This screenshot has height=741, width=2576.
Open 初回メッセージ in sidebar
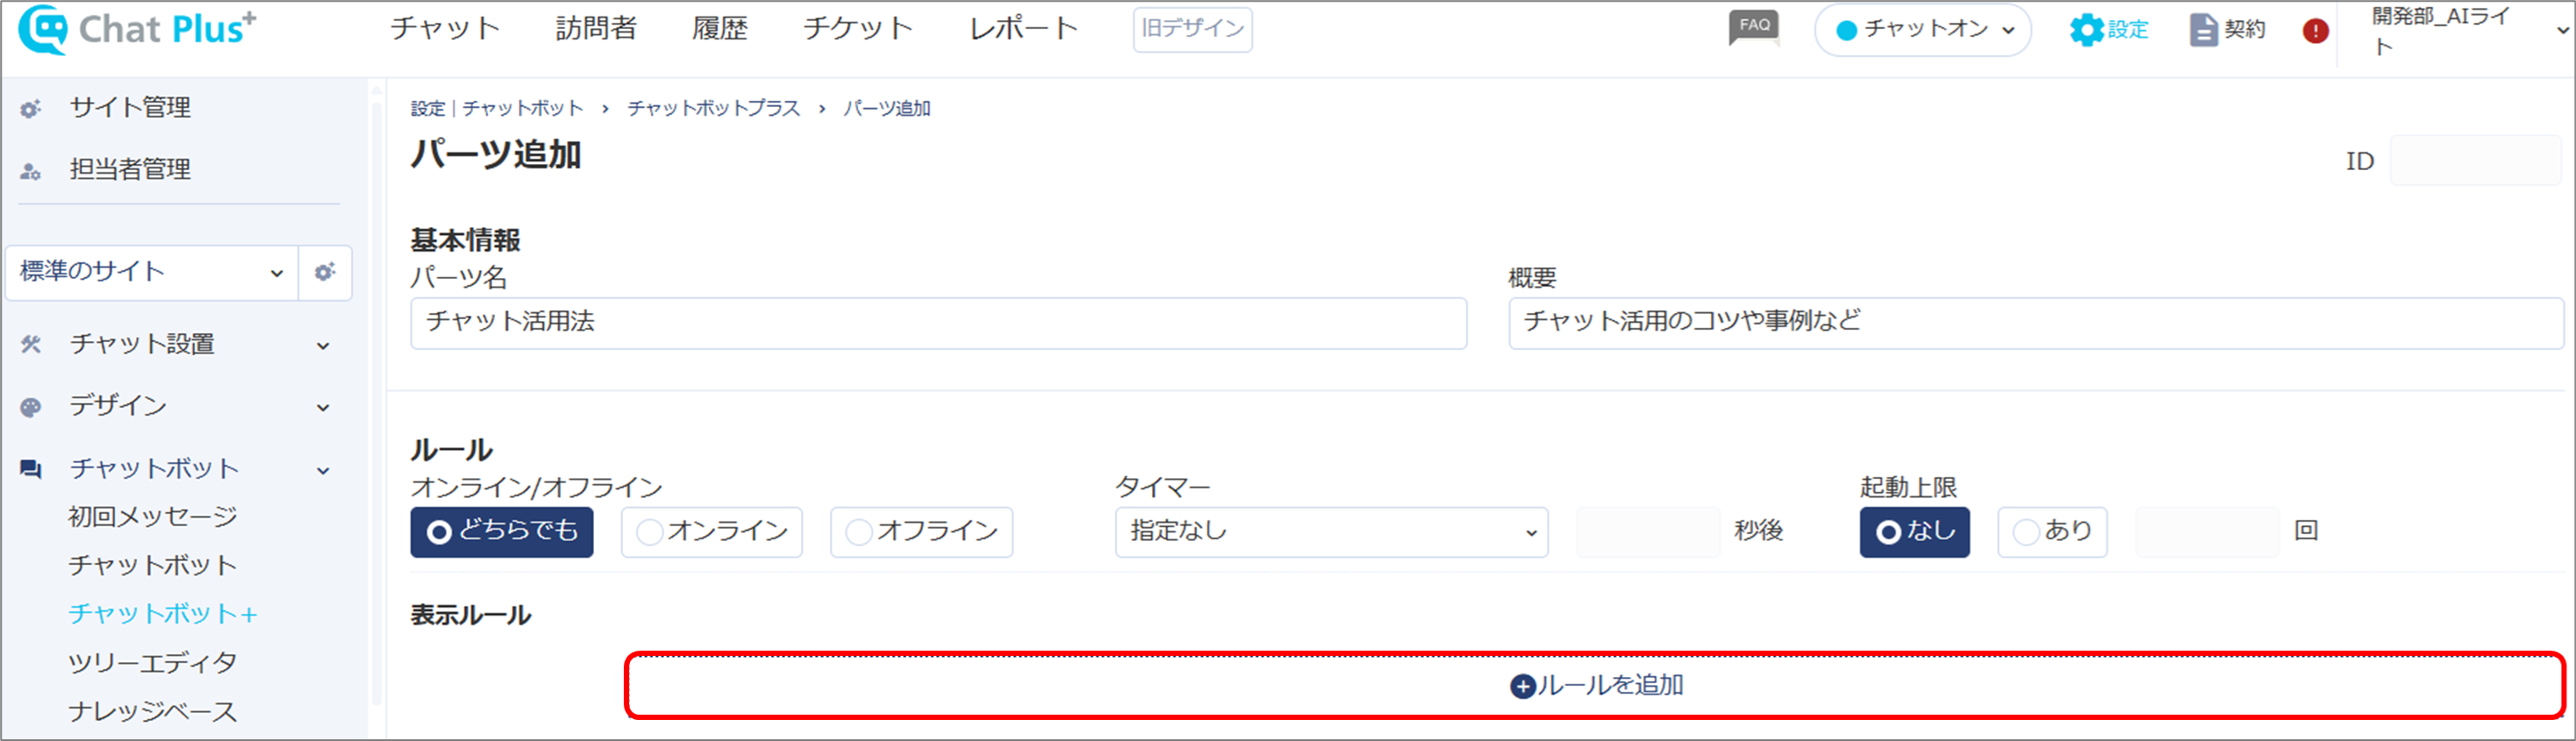(x=153, y=516)
